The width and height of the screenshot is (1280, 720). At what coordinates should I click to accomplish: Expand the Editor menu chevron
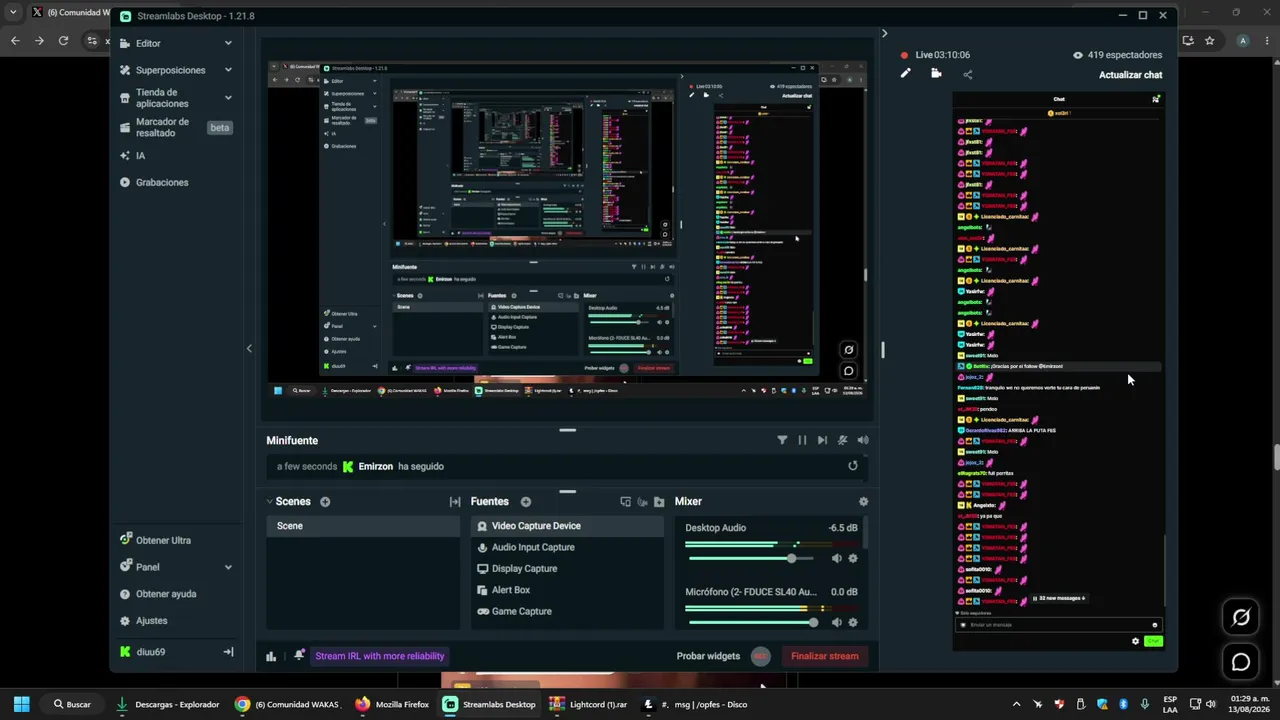[x=228, y=43]
